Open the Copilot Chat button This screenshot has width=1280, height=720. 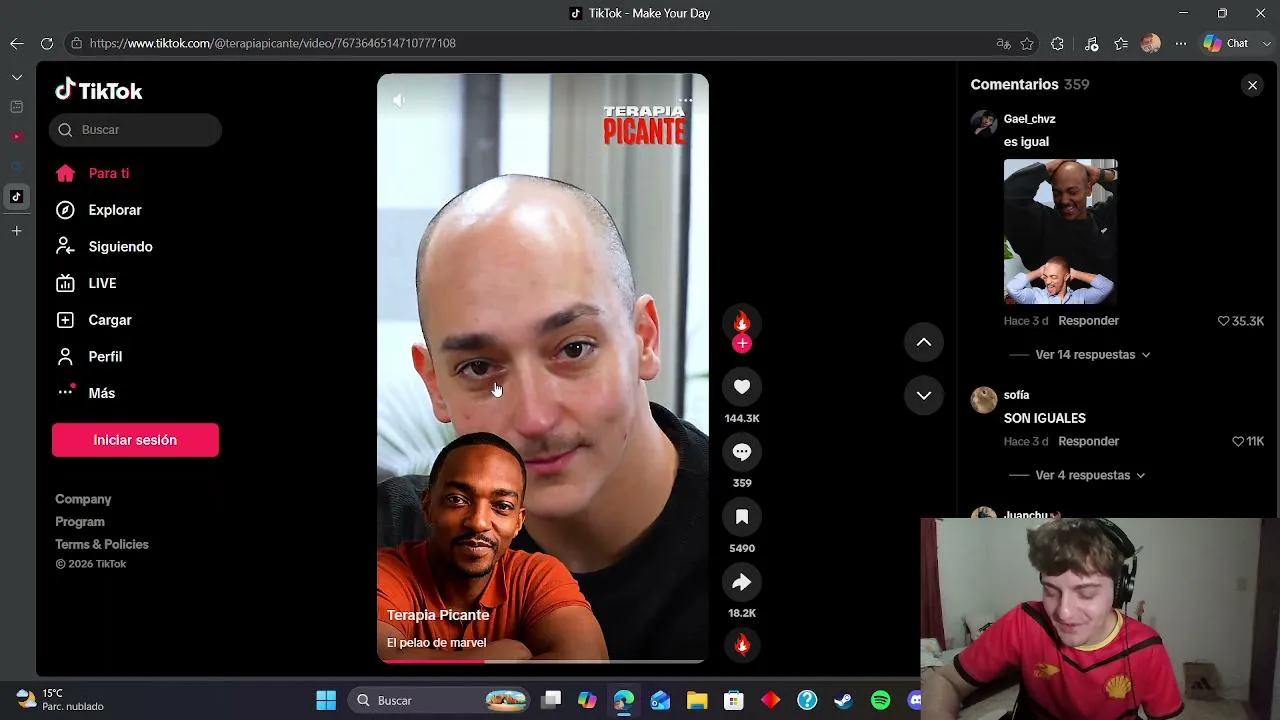1227,43
